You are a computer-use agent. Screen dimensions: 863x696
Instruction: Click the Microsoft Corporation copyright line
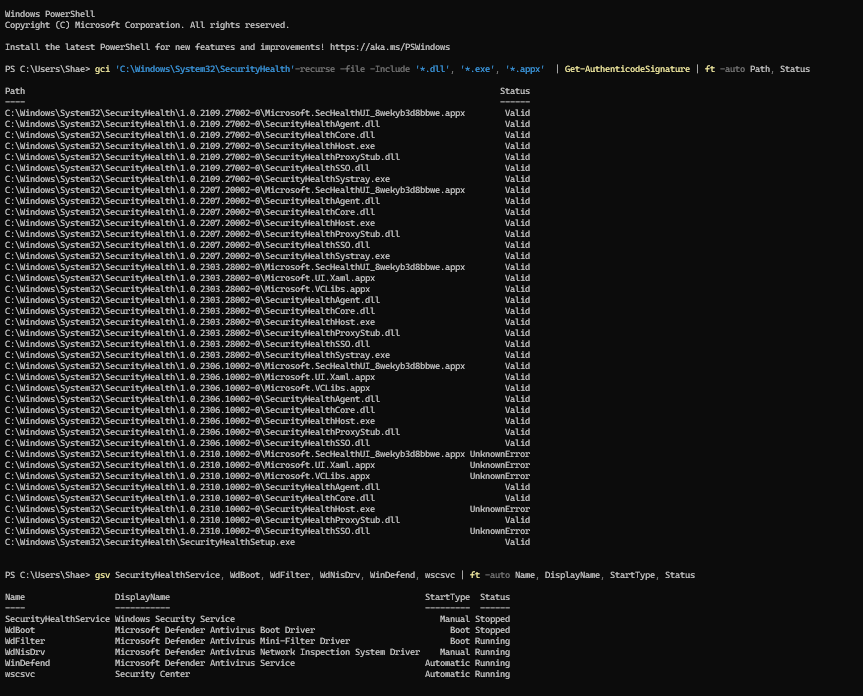(147, 25)
